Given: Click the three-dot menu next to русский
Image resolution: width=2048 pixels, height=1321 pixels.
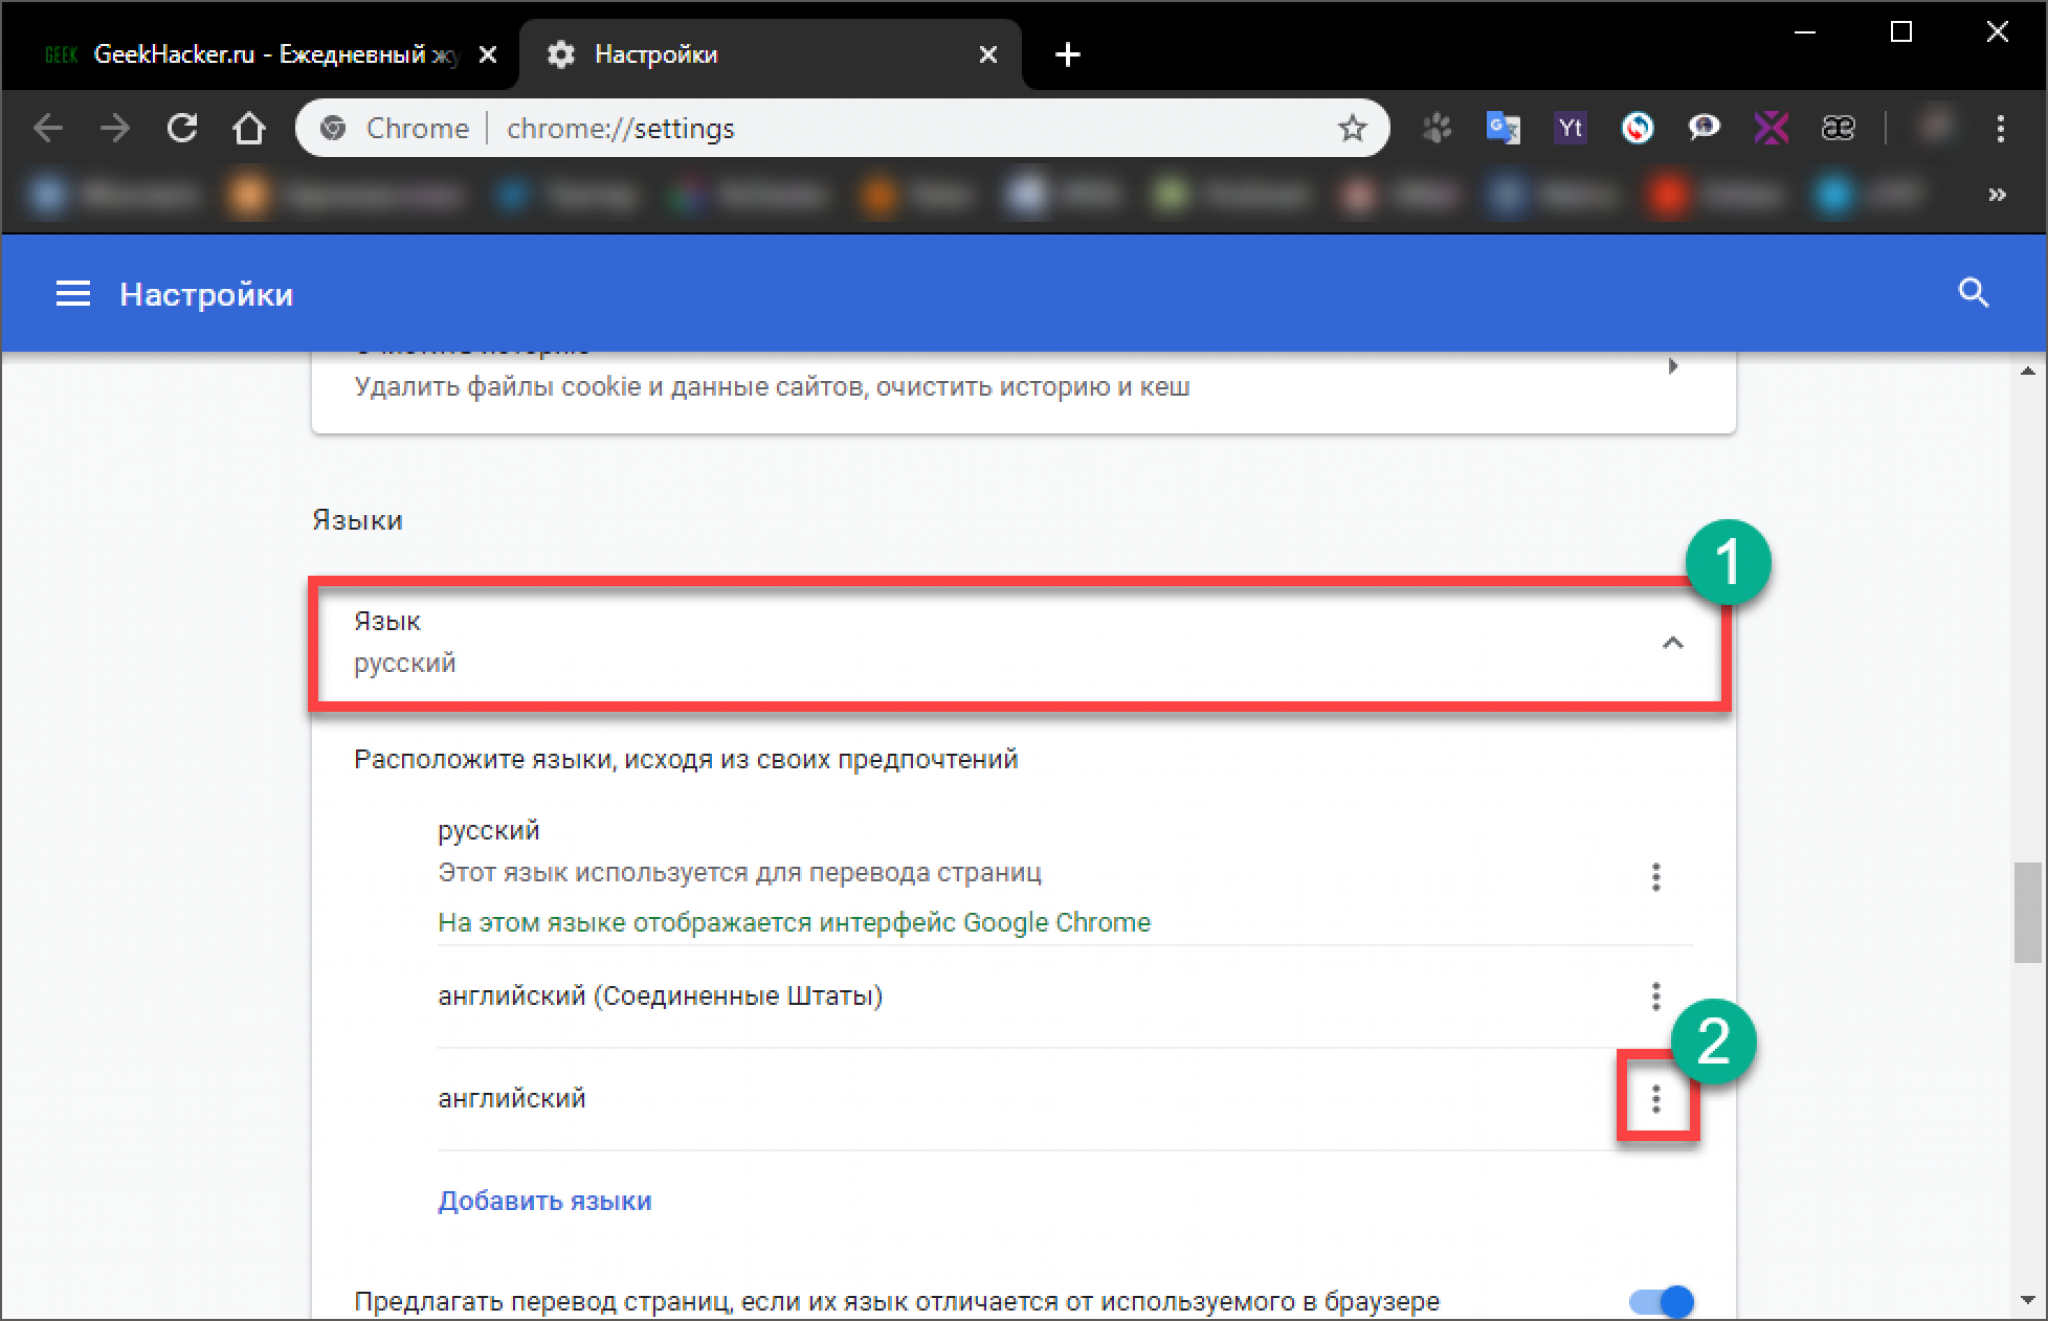Looking at the screenshot, I should (x=1654, y=875).
